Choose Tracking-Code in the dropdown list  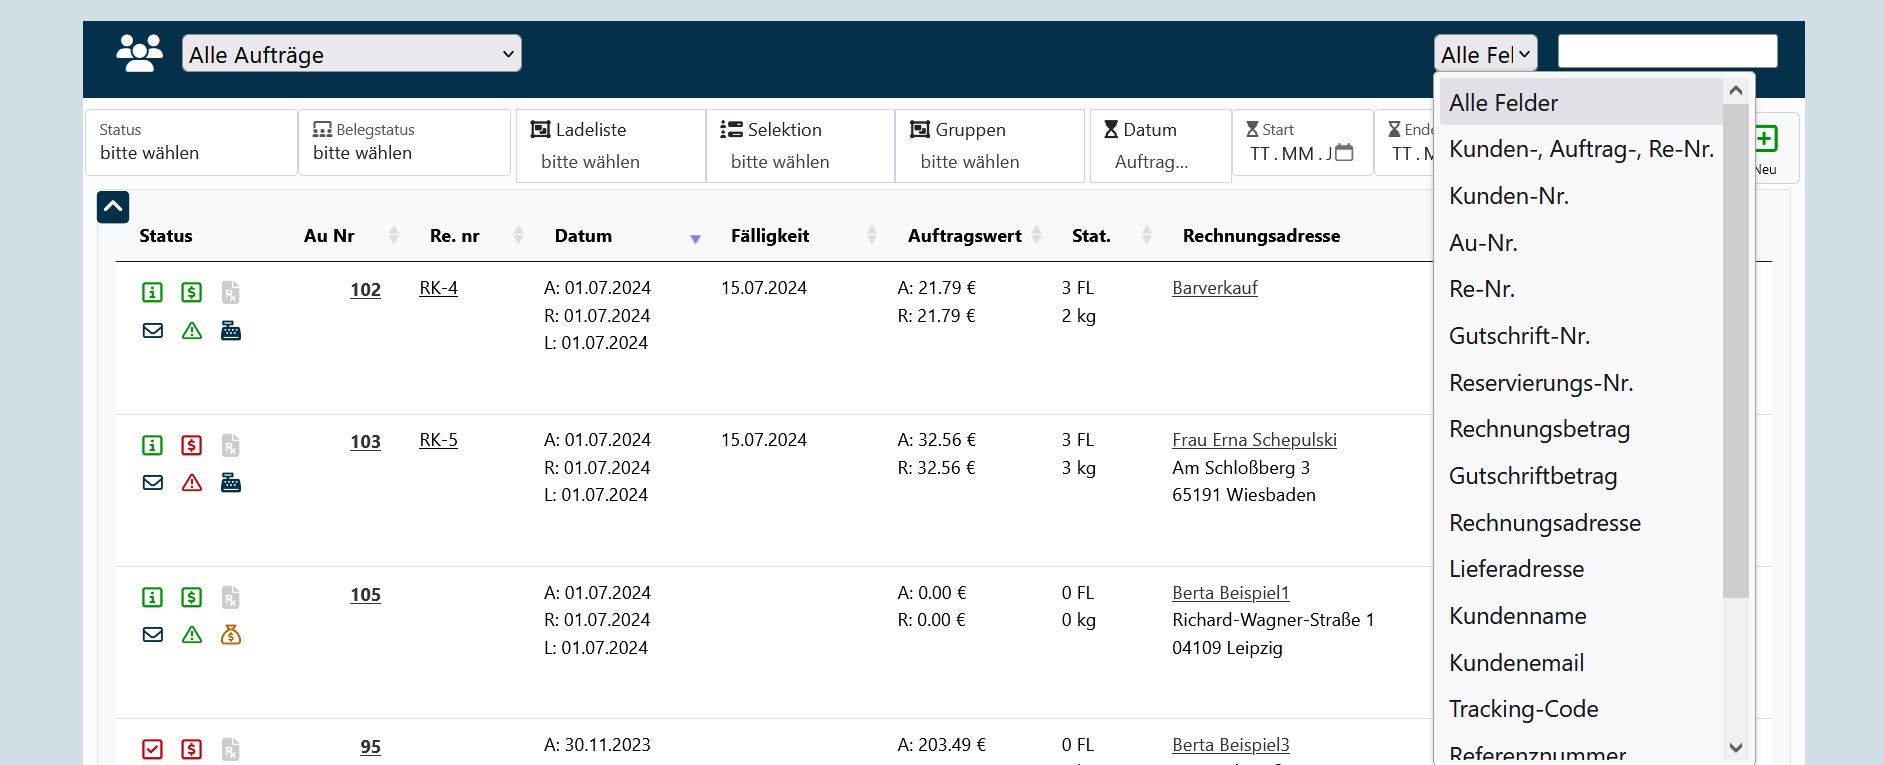[1523, 709]
